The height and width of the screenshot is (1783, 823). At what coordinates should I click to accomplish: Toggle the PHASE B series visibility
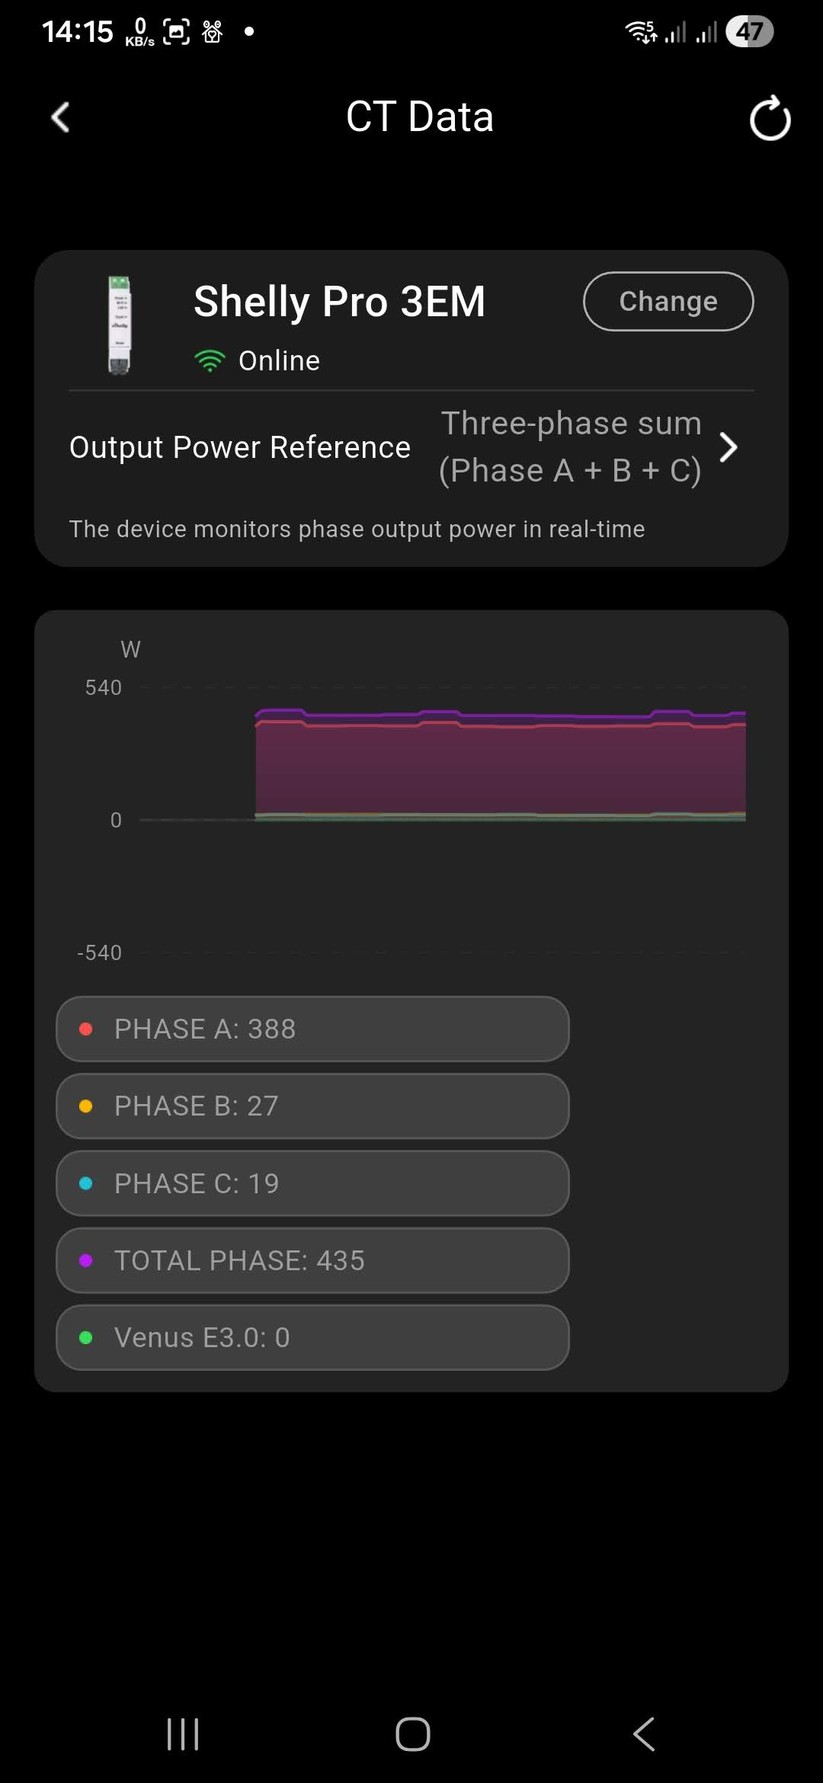click(311, 1106)
